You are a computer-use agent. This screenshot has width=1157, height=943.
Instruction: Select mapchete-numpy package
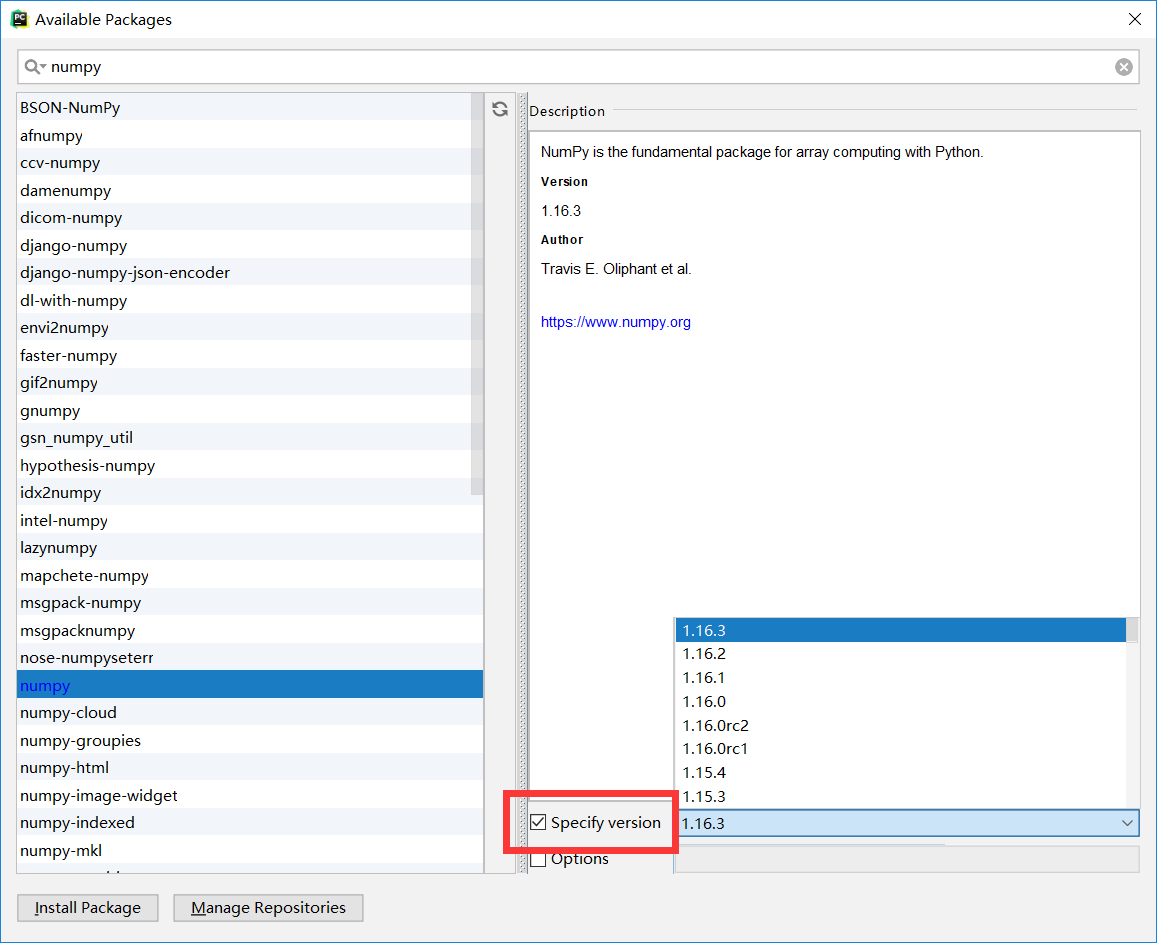tap(250, 575)
